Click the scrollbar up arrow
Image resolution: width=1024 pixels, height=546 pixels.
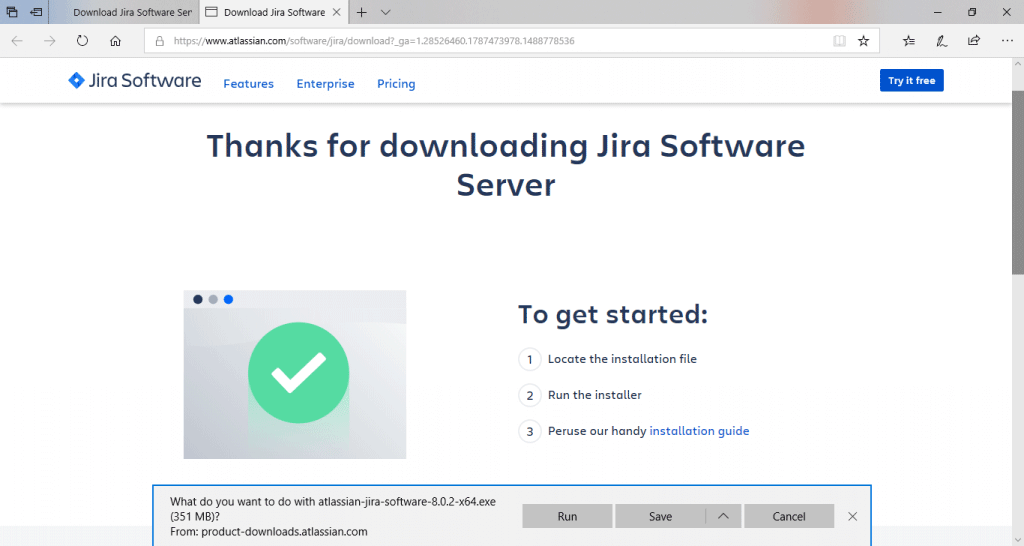point(1017,64)
